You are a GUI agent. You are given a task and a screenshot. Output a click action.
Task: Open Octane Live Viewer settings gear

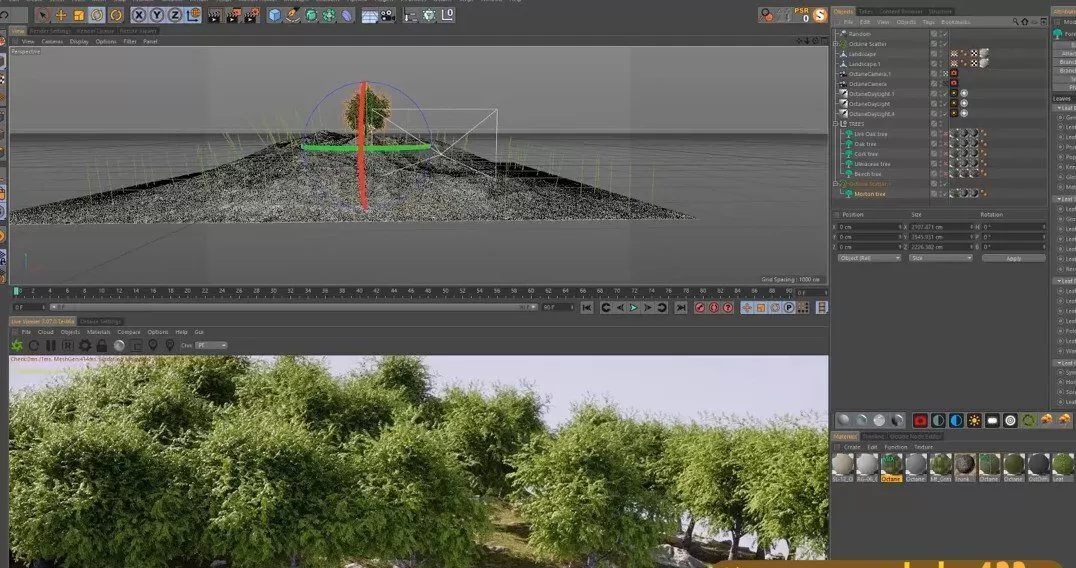click(x=85, y=345)
